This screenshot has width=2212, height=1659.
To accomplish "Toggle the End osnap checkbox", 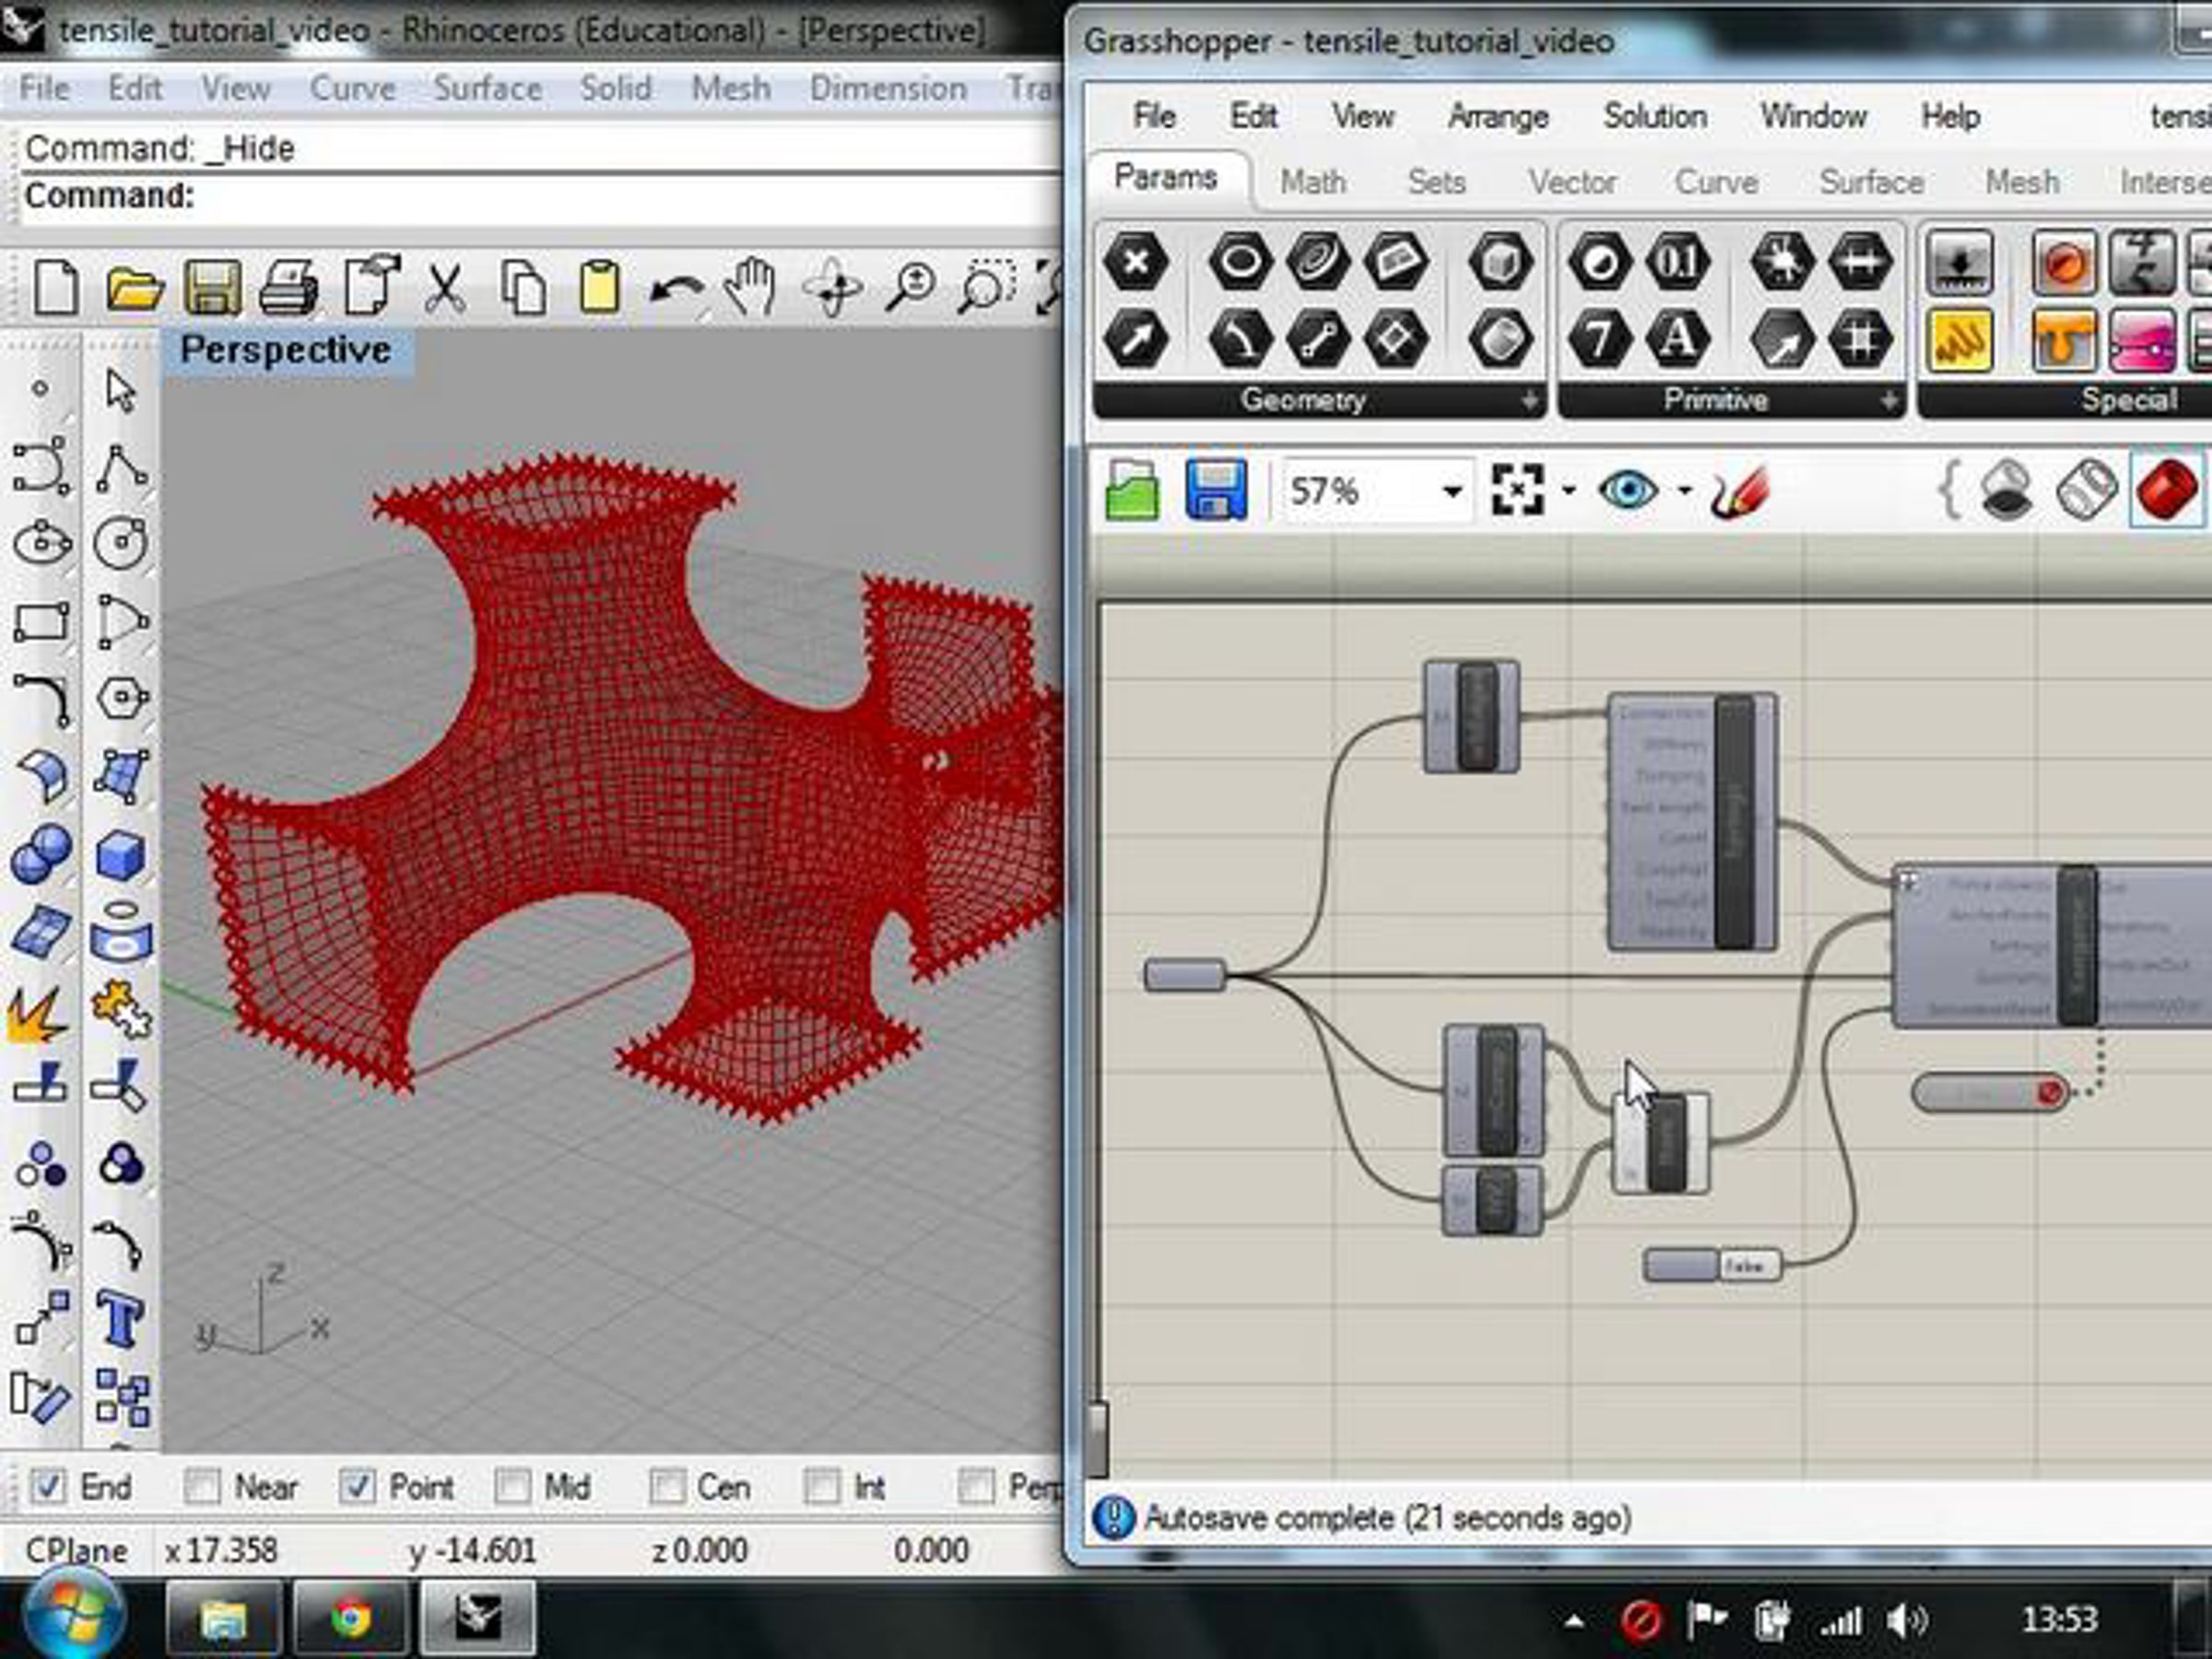I will tap(48, 1486).
